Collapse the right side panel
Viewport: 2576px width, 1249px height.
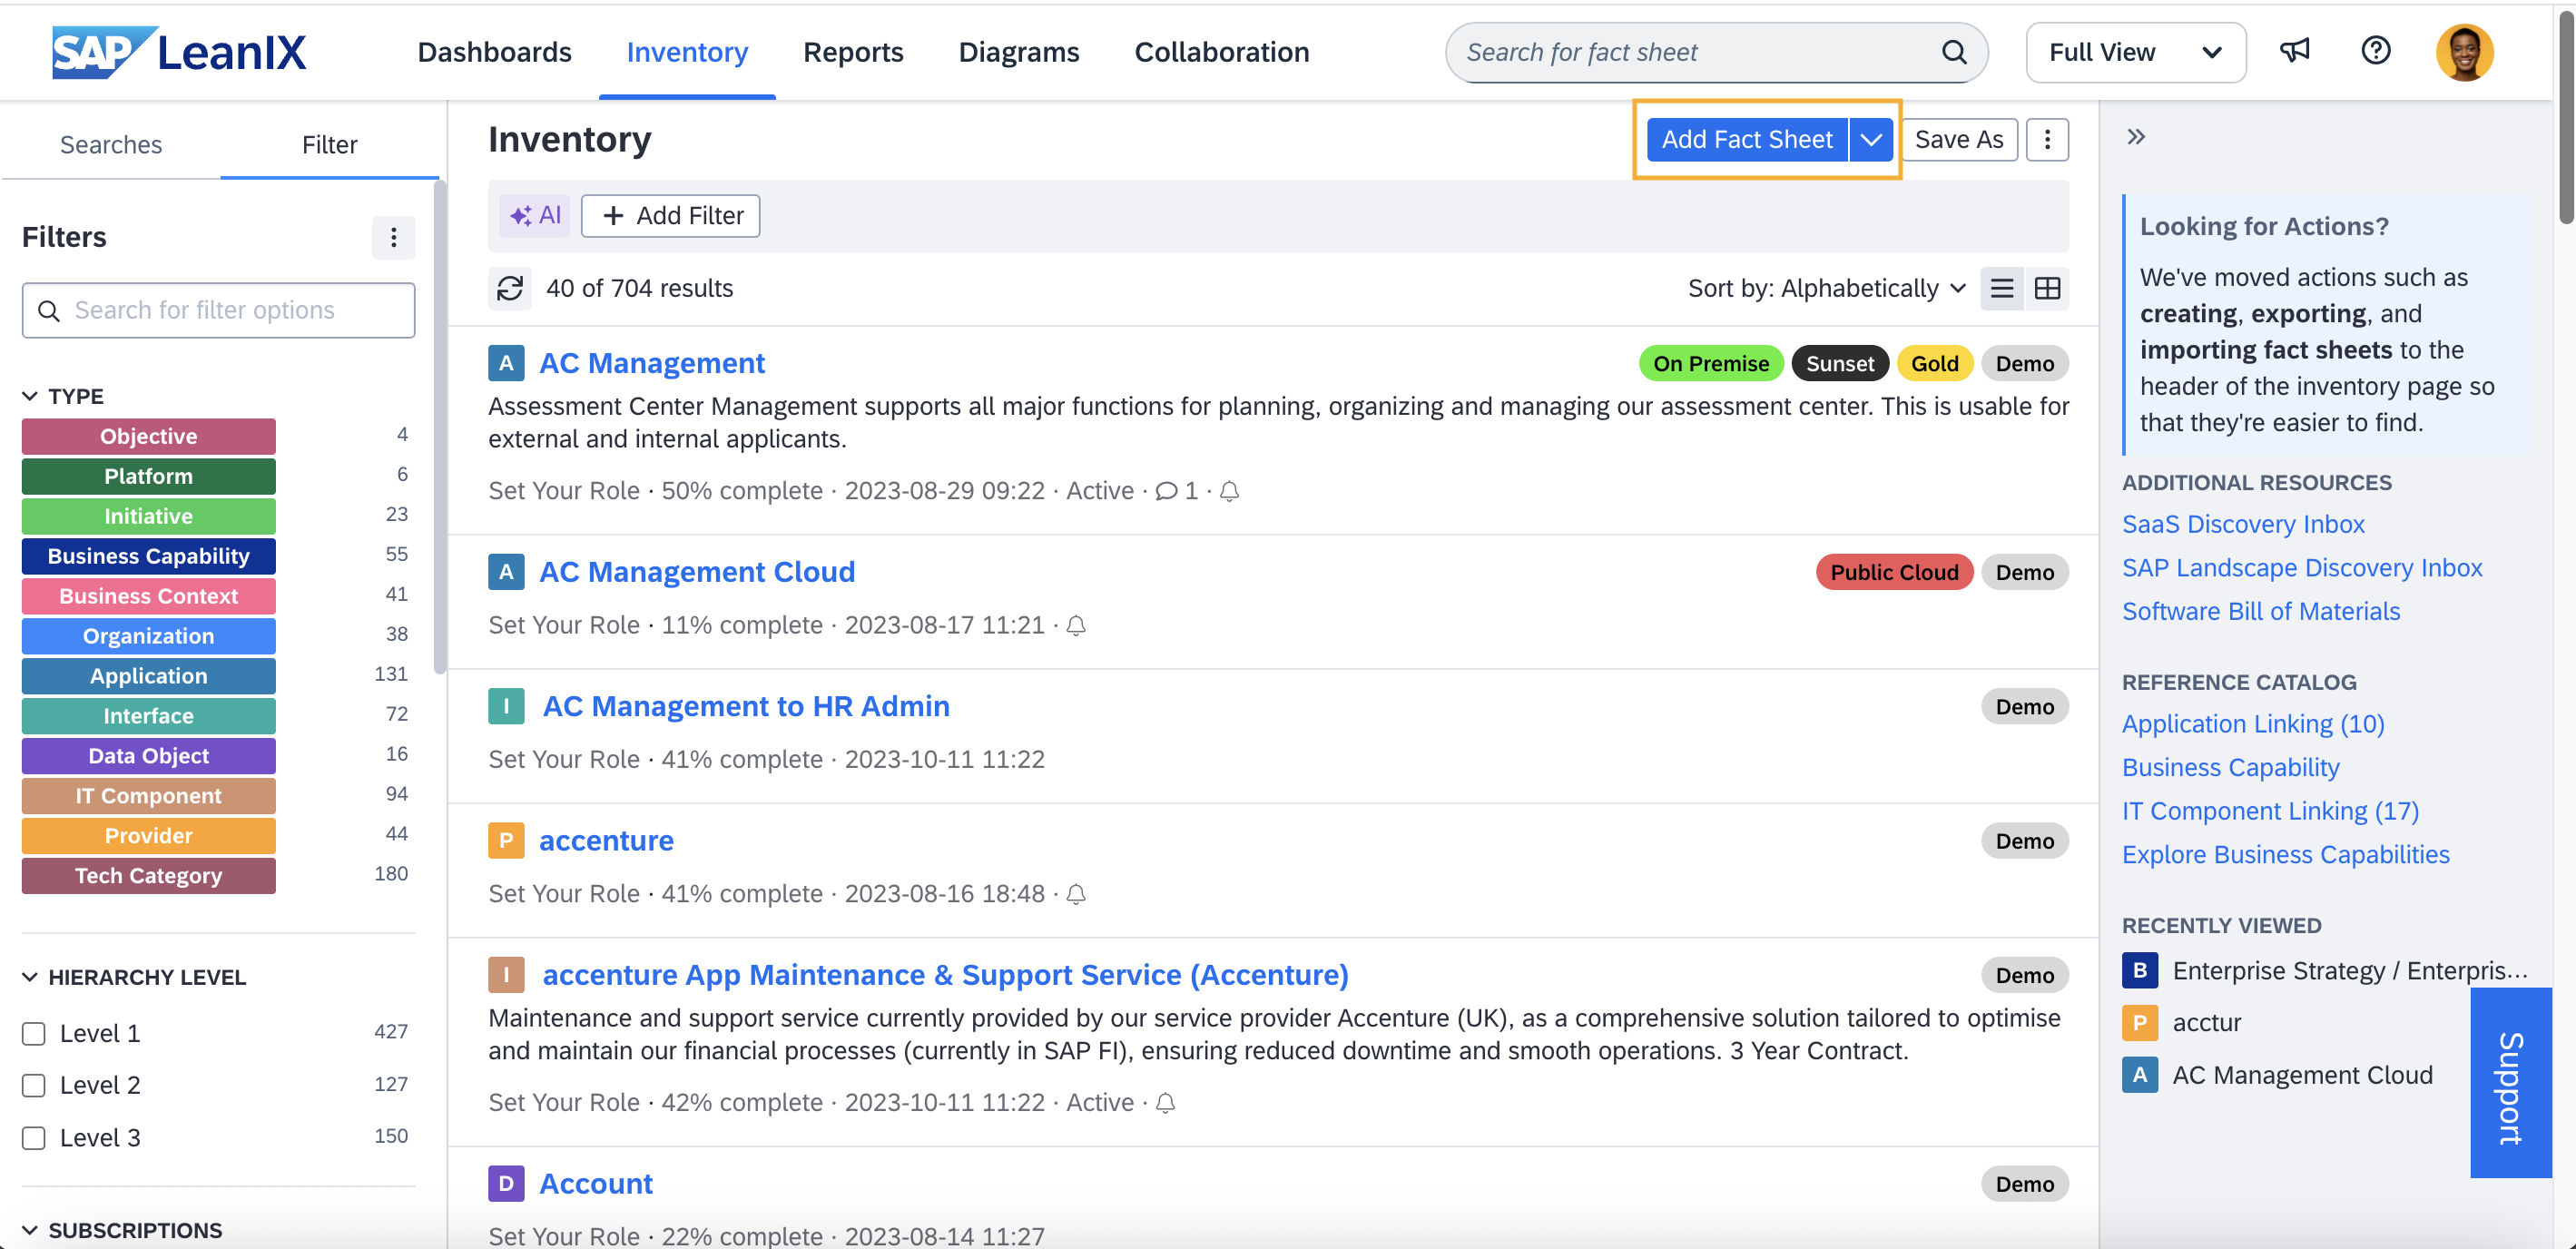point(2136,137)
